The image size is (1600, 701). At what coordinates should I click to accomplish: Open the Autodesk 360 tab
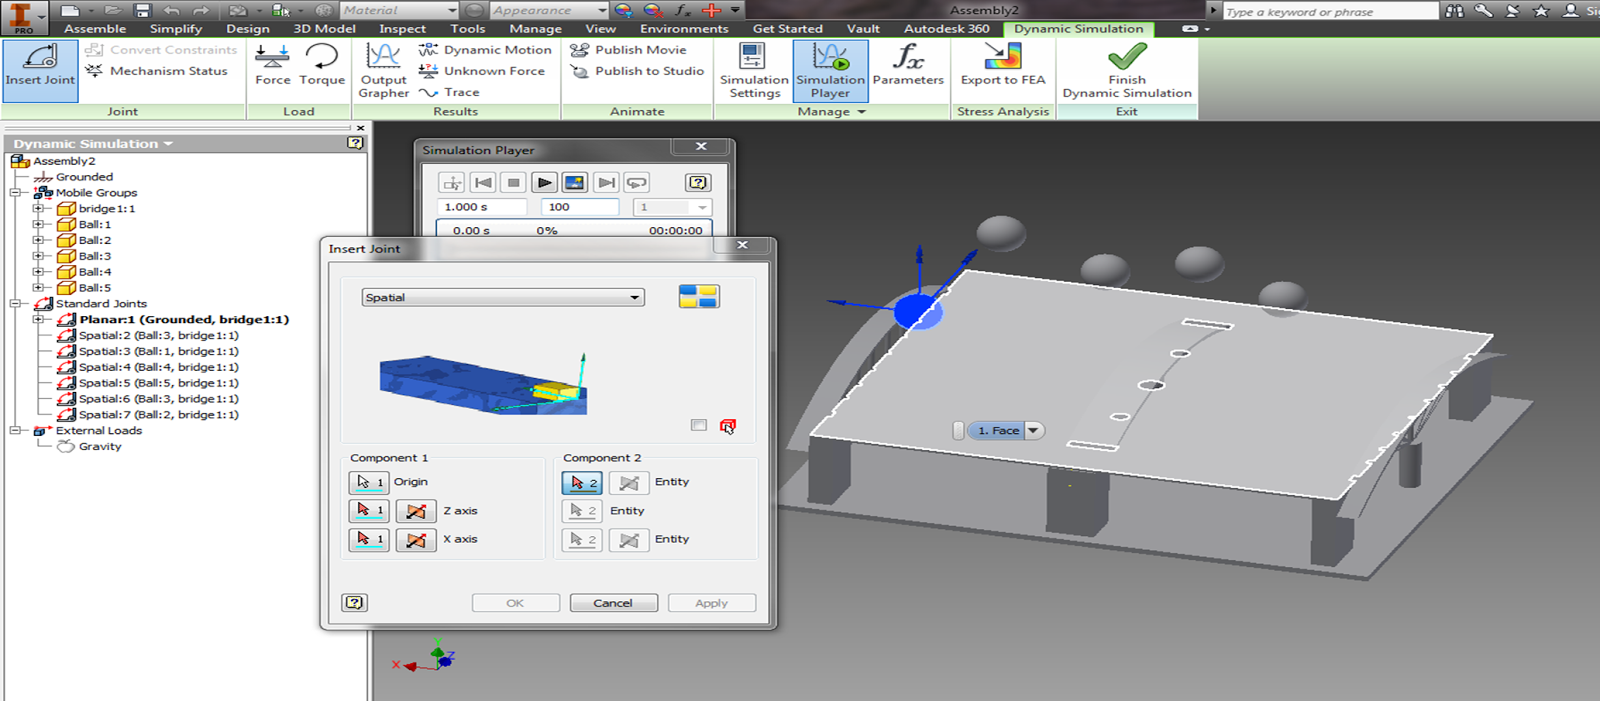point(946,29)
